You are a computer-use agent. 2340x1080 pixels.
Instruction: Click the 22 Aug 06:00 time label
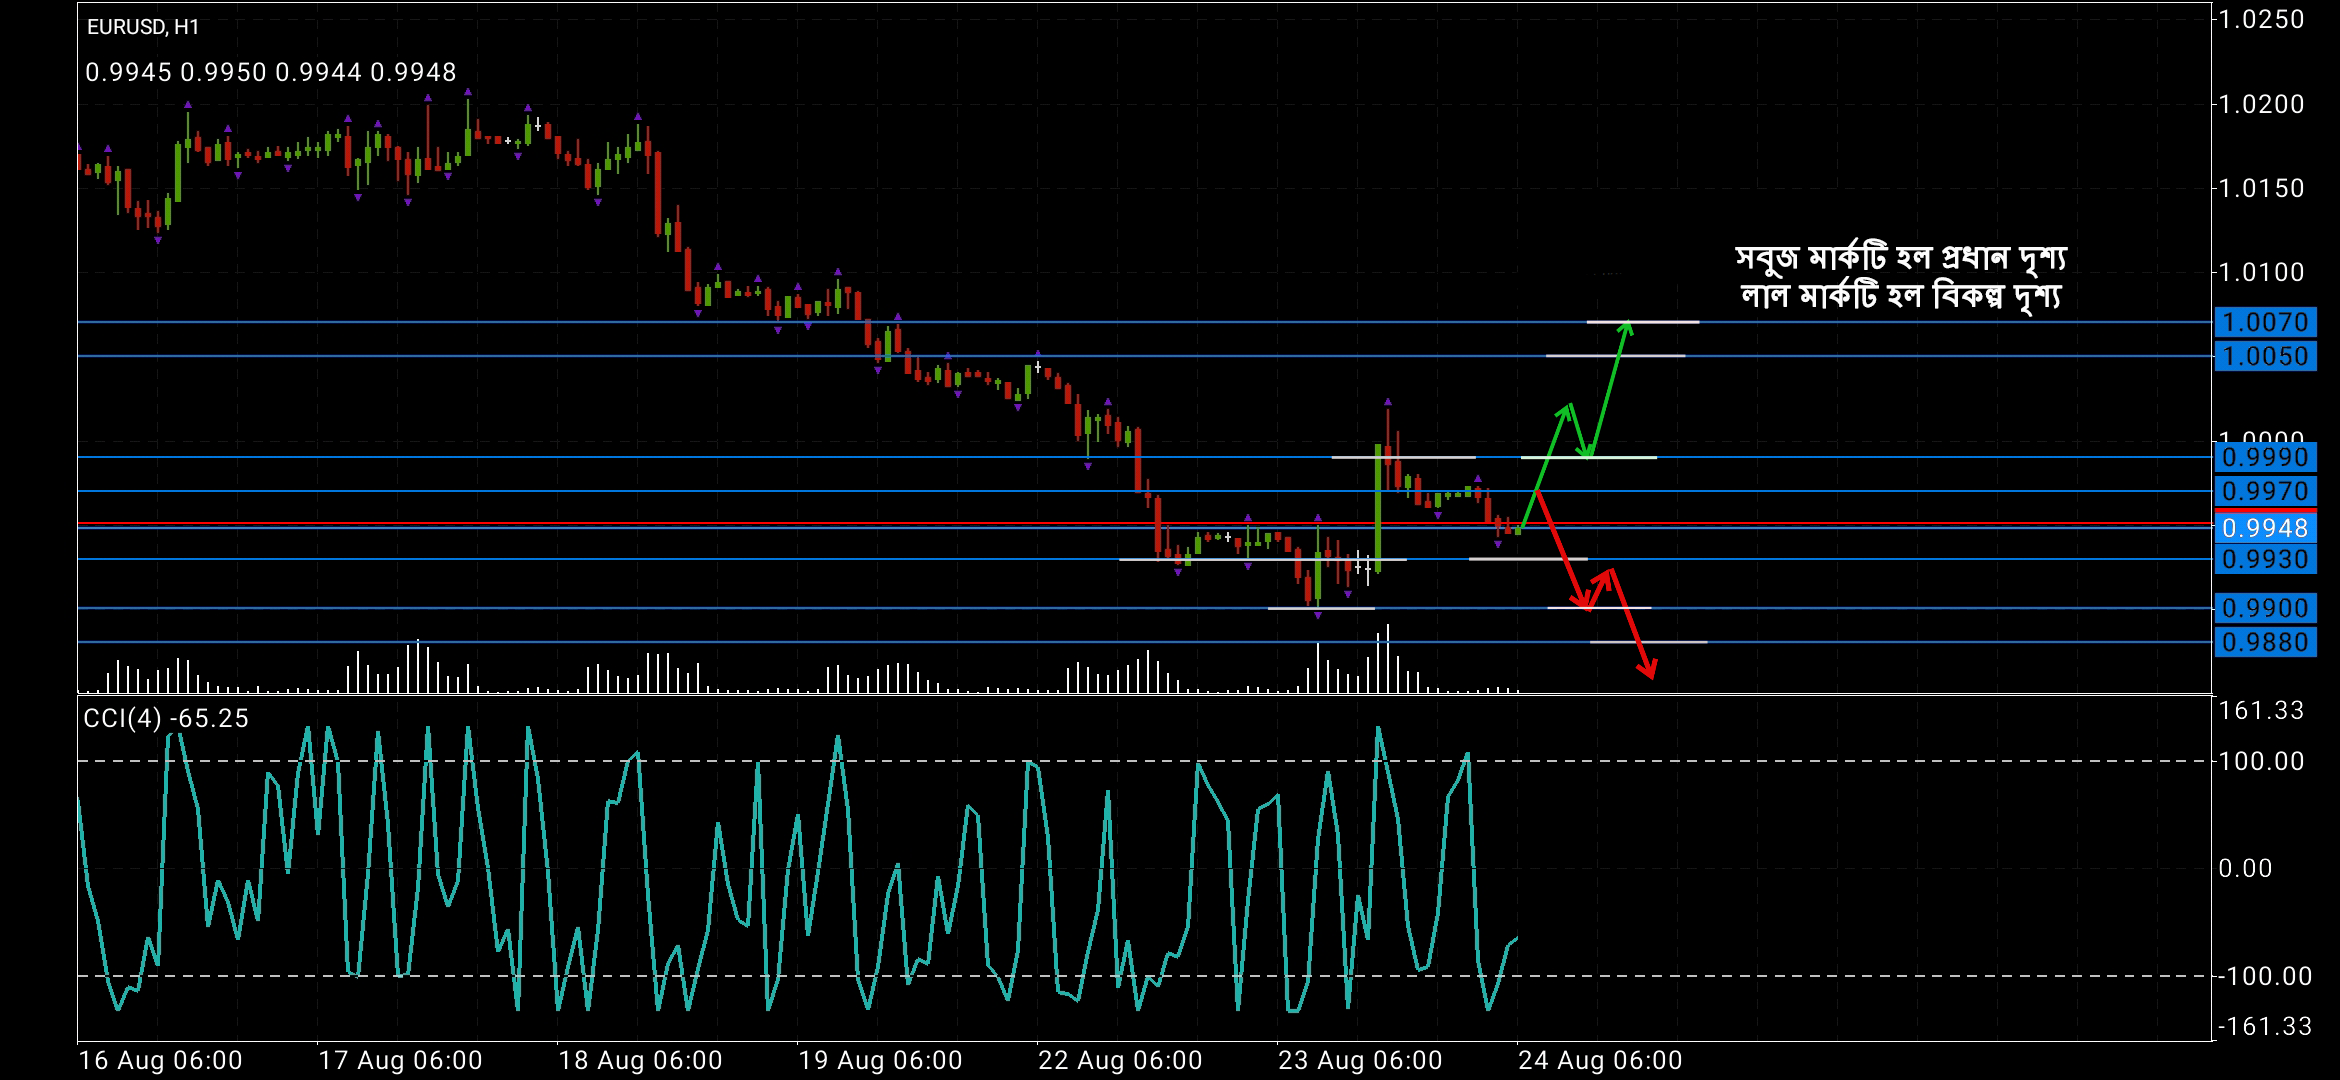[1120, 1060]
